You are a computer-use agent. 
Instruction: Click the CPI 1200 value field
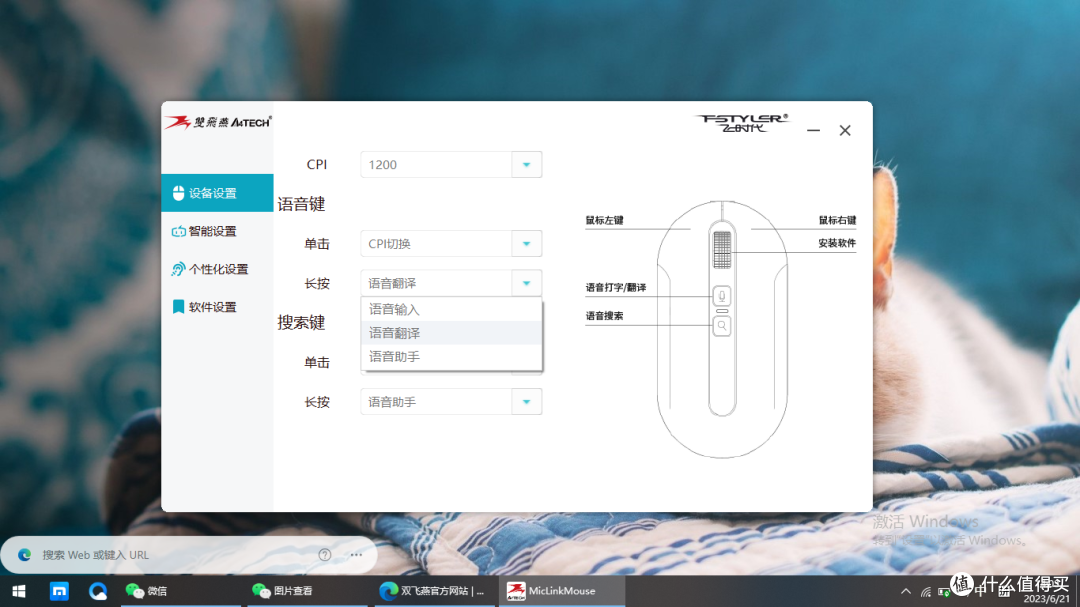point(436,165)
